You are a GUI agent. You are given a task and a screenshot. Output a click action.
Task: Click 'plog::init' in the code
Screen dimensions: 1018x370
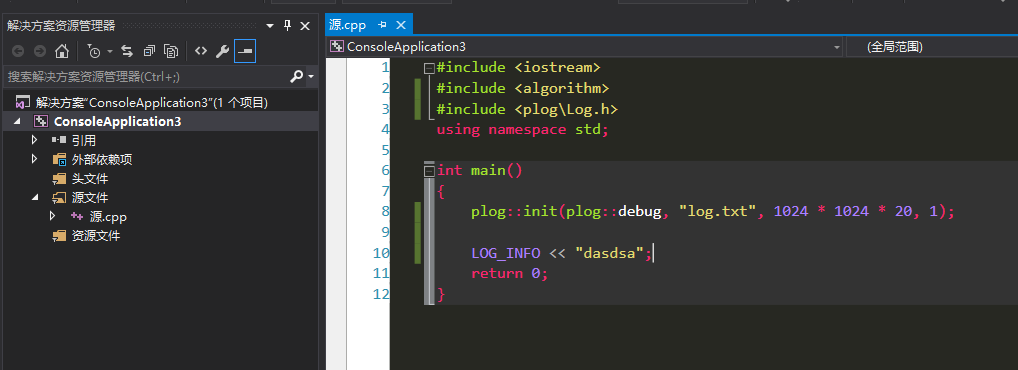(x=514, y=211)
